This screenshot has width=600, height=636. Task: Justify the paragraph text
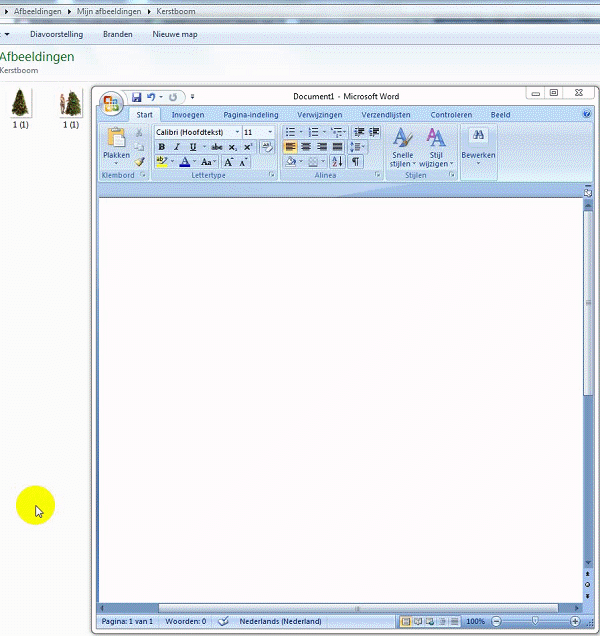pos(338,147)
